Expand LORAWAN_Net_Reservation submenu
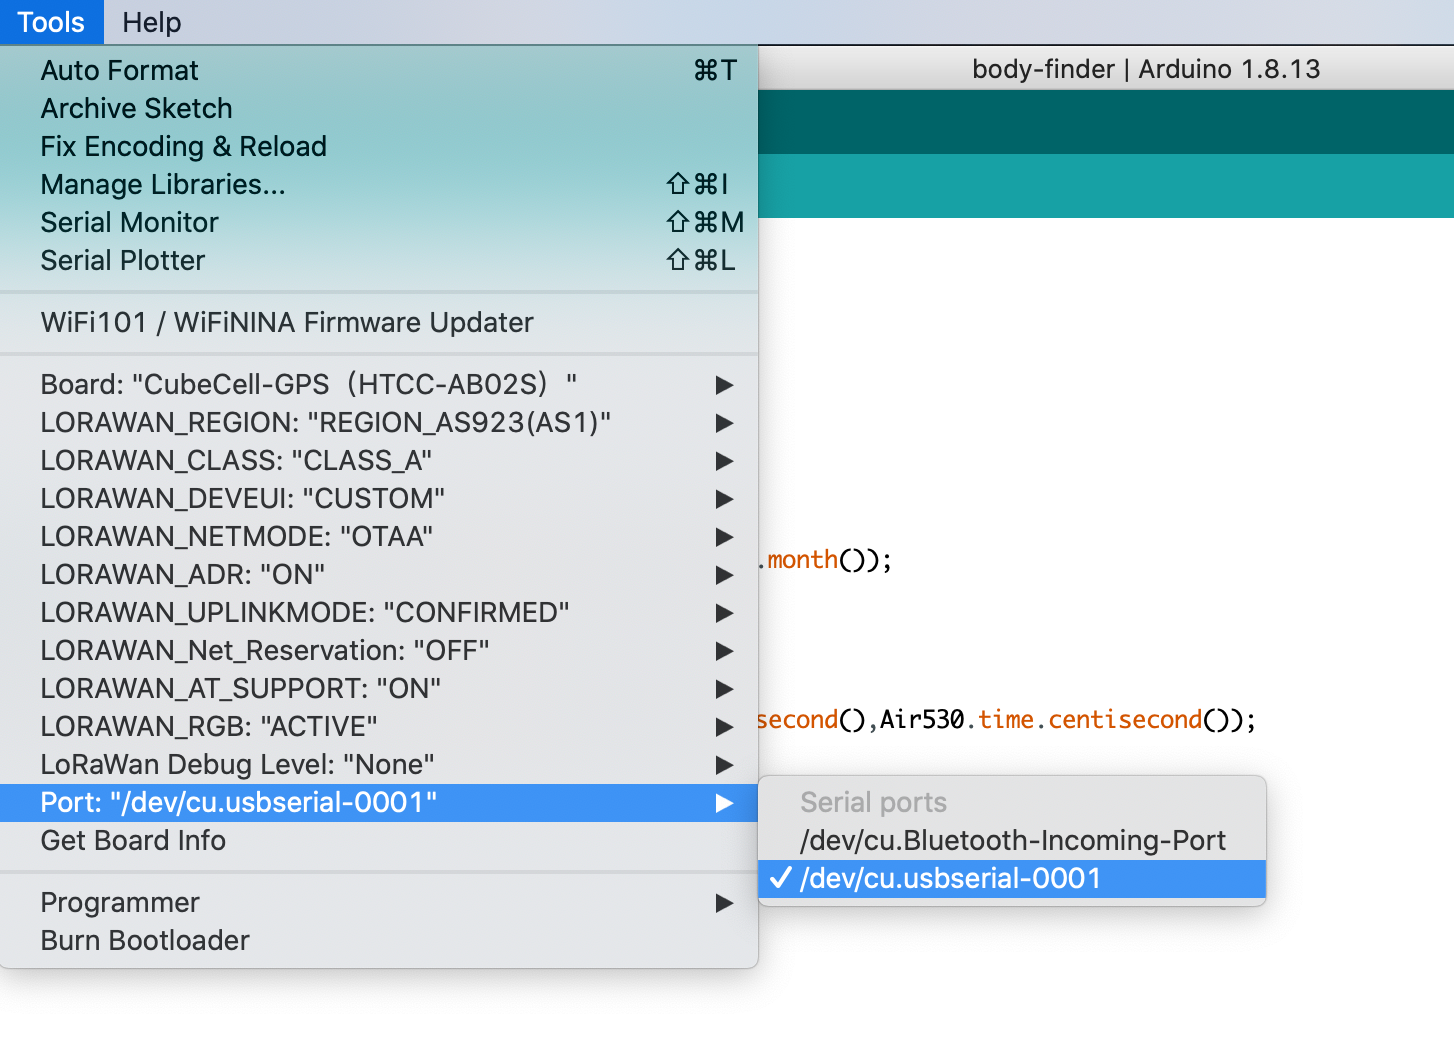 [x=379, y=650]
